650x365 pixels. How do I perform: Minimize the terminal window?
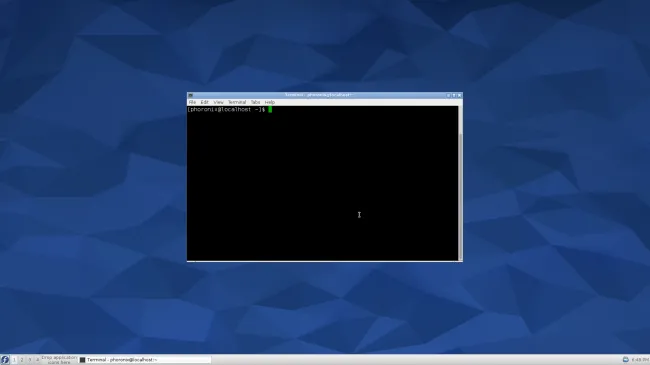click(448, 95)
